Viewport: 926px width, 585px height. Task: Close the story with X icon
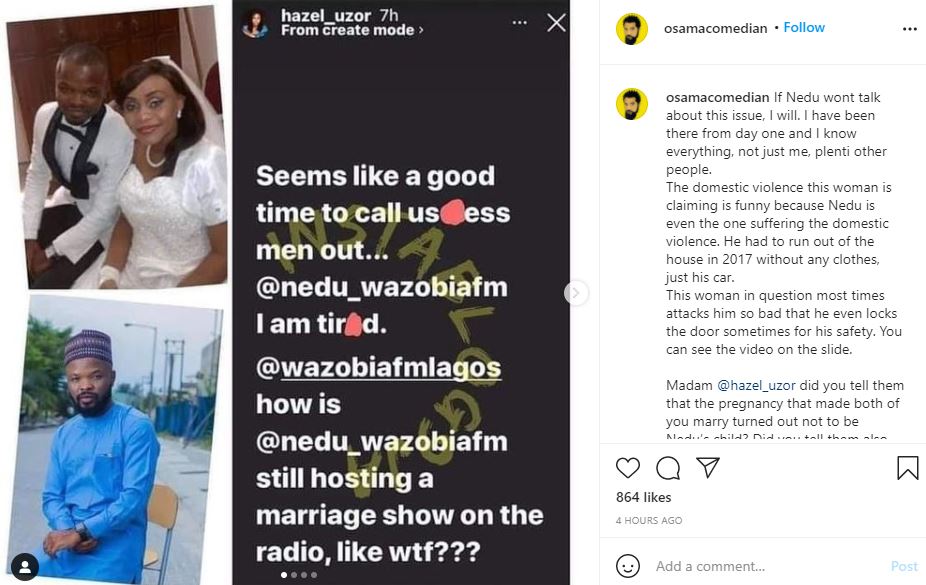click(x=556, y=22)
